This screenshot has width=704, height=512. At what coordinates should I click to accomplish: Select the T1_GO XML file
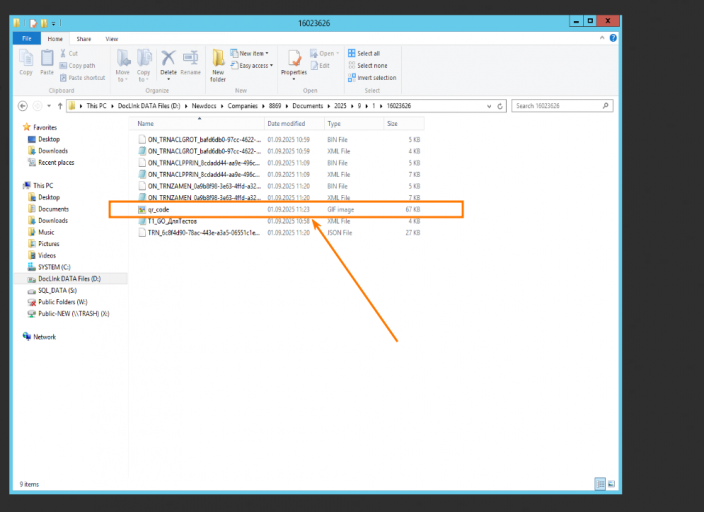279,221
